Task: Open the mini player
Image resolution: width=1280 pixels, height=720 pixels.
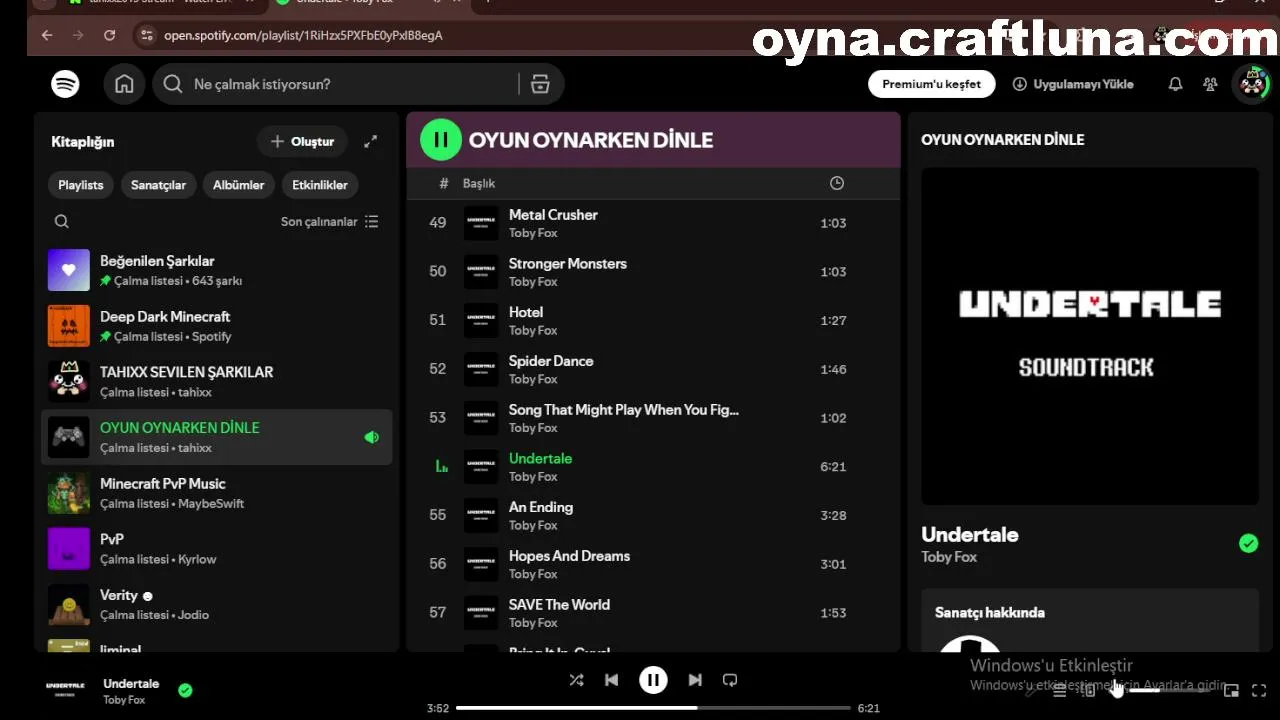Action: click(1231, 690)
